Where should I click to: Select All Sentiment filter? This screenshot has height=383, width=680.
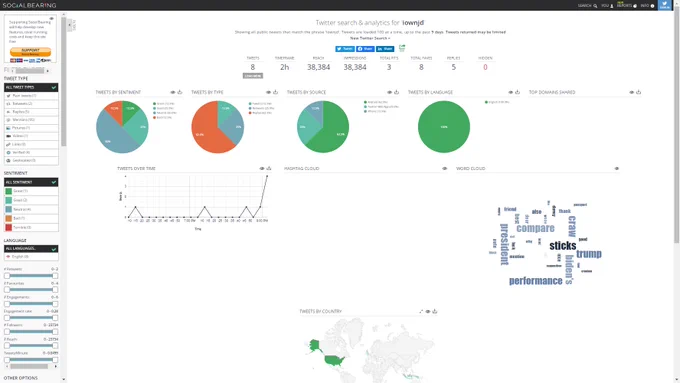[31, 182]
